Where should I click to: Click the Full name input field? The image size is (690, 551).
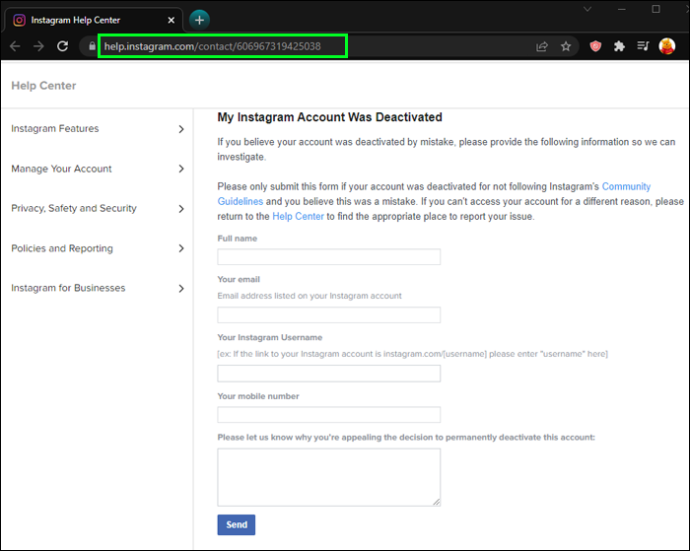[x=329, y=257]
